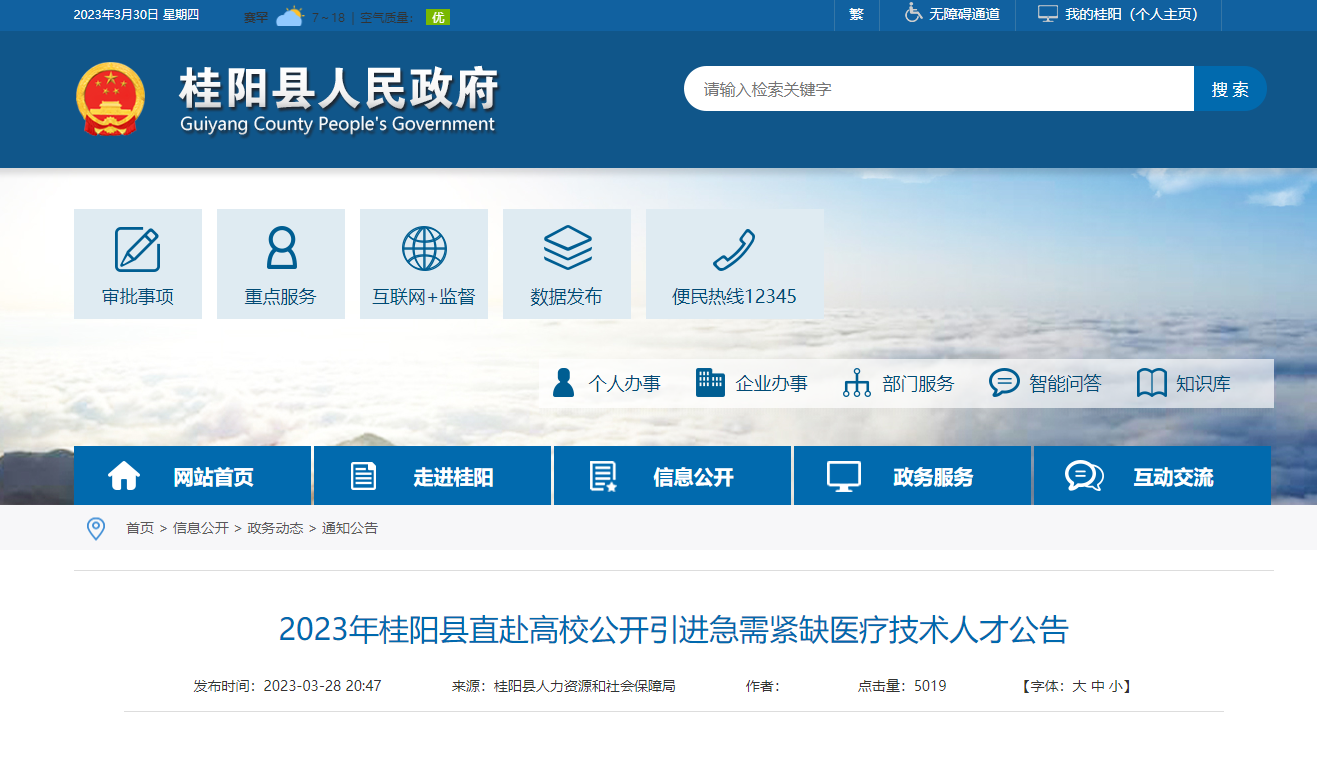This screenshot has height=761, width=1317.
Task: Open 智能问答 chat bubble icon
Action: pos(1004,383)
